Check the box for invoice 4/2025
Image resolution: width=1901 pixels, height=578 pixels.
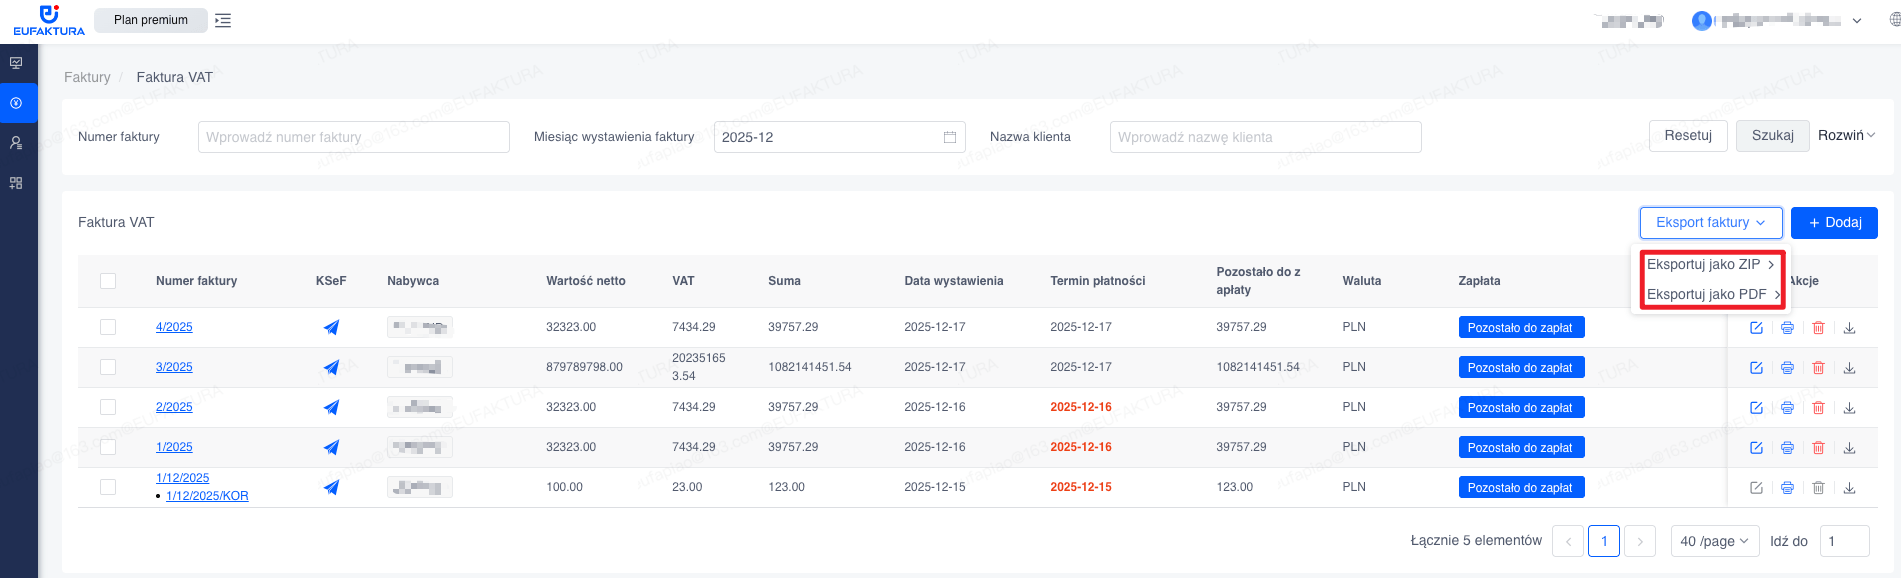[x=108, y=327]
